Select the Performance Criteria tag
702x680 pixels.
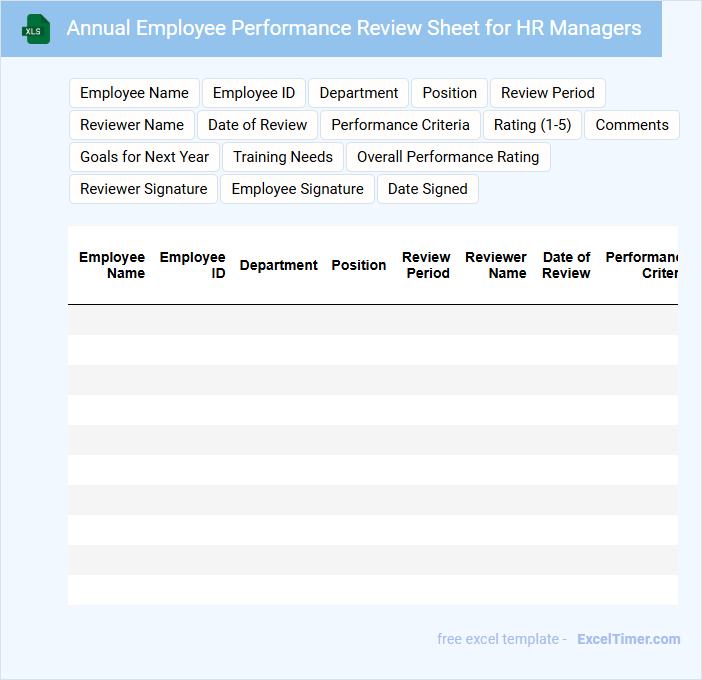[400, 125]
